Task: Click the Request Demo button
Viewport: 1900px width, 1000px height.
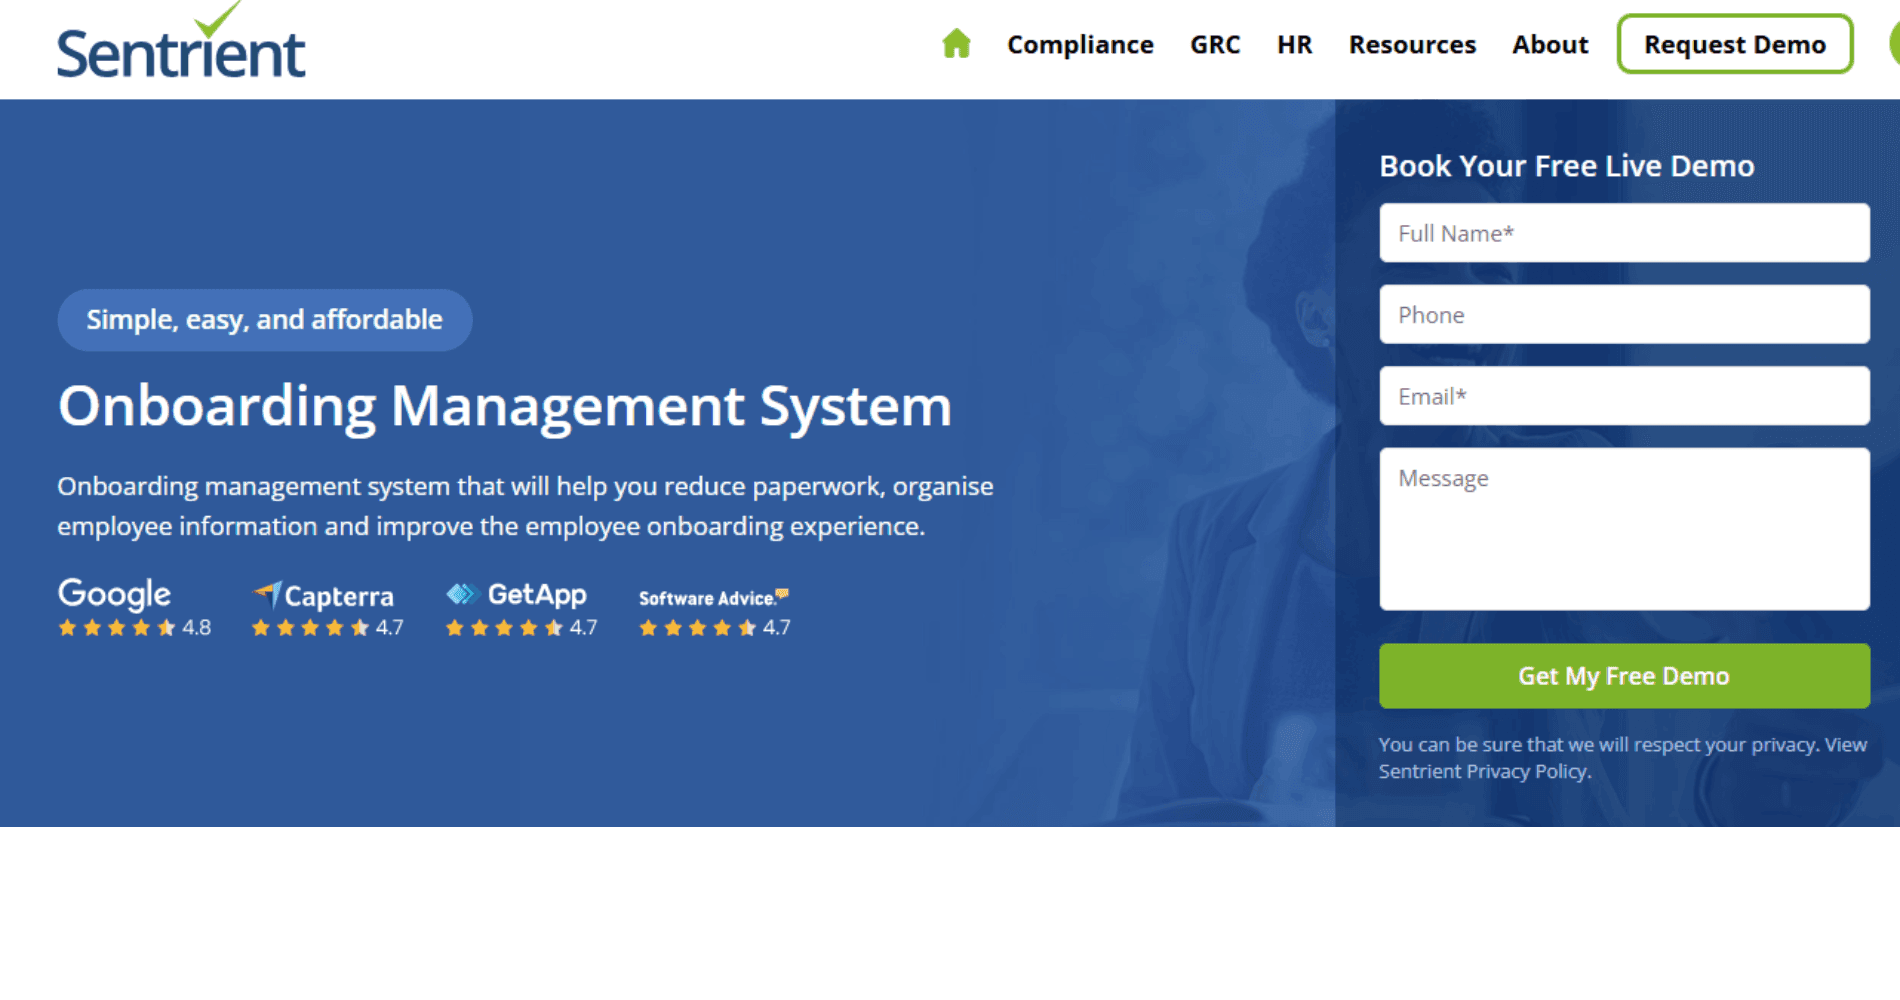Action: click(x=1735, y=44)
